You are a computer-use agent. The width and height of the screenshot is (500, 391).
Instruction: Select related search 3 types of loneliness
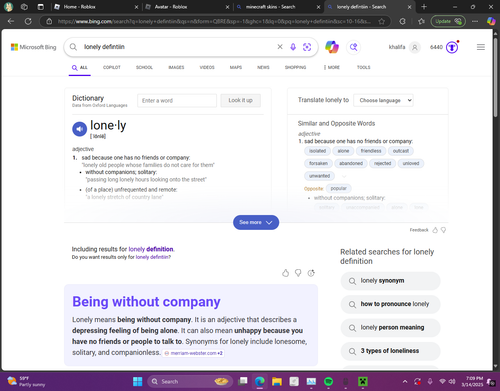point(390,351)
